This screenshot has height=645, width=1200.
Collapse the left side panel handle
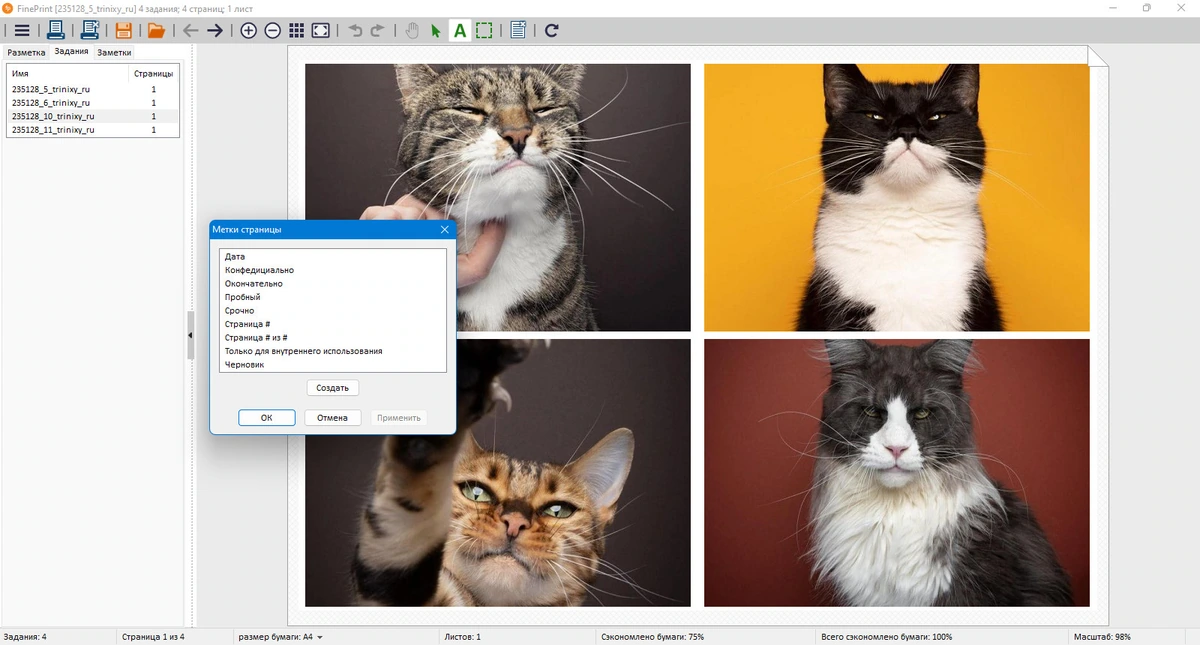point(190,336)
